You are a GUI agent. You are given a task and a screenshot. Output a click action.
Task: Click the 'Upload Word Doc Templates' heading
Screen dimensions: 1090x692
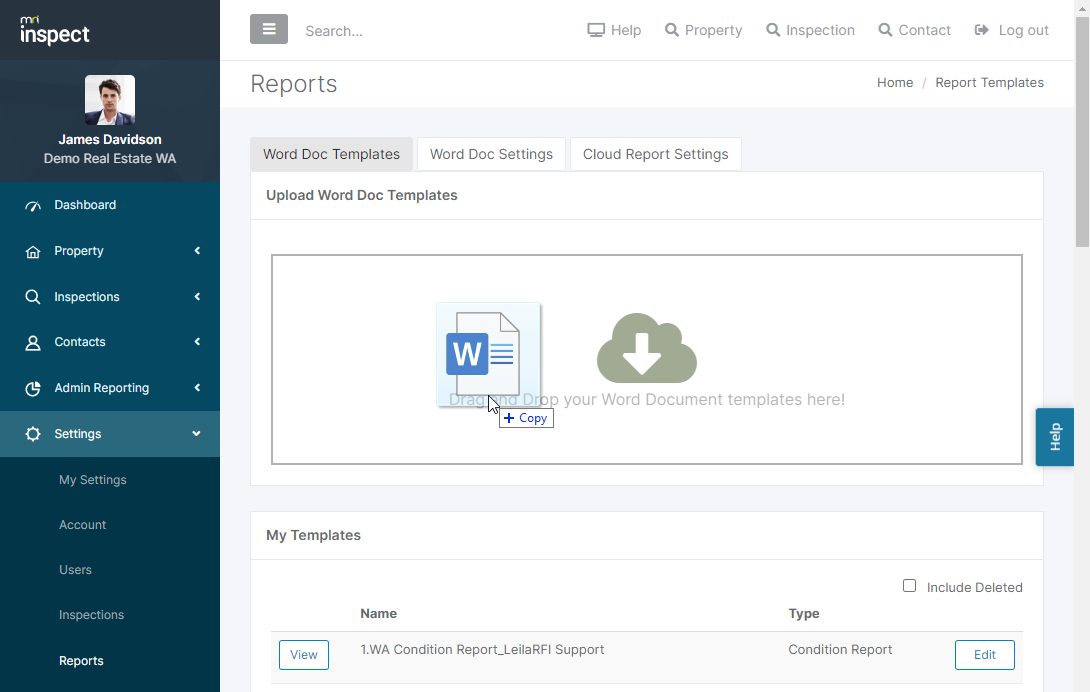click(361, 195)
